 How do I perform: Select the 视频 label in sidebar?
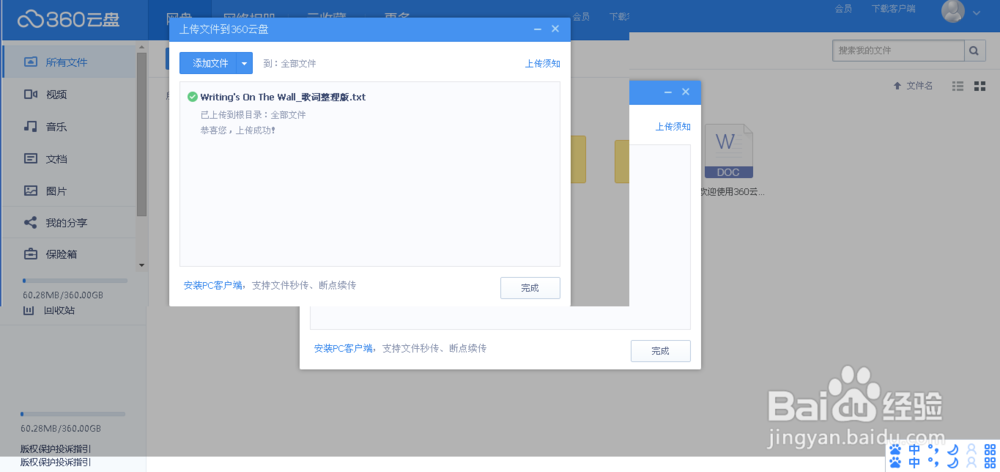[57, 95]
